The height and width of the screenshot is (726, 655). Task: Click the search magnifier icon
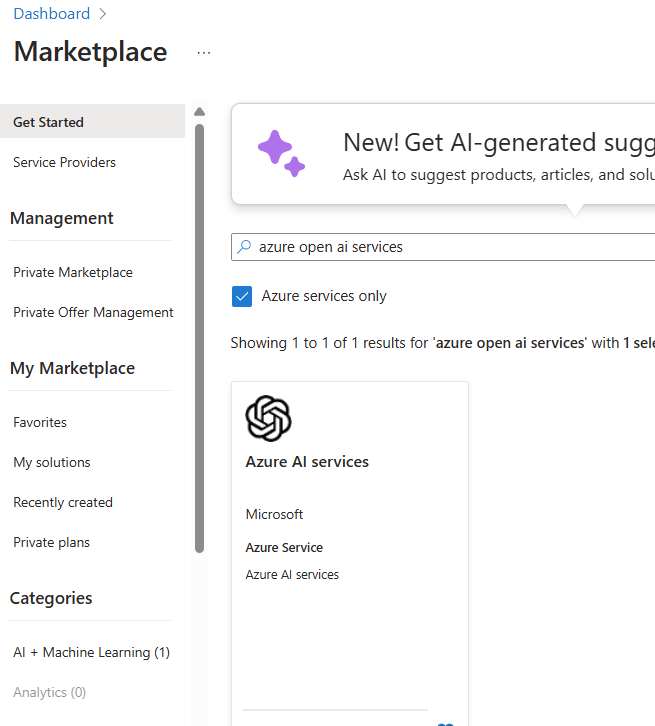(x=245, y=246)
